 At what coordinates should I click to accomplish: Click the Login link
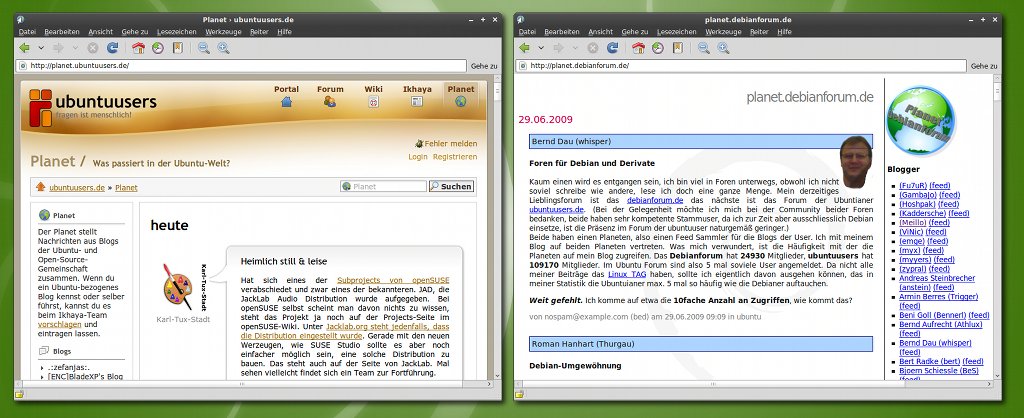[418, 157]
